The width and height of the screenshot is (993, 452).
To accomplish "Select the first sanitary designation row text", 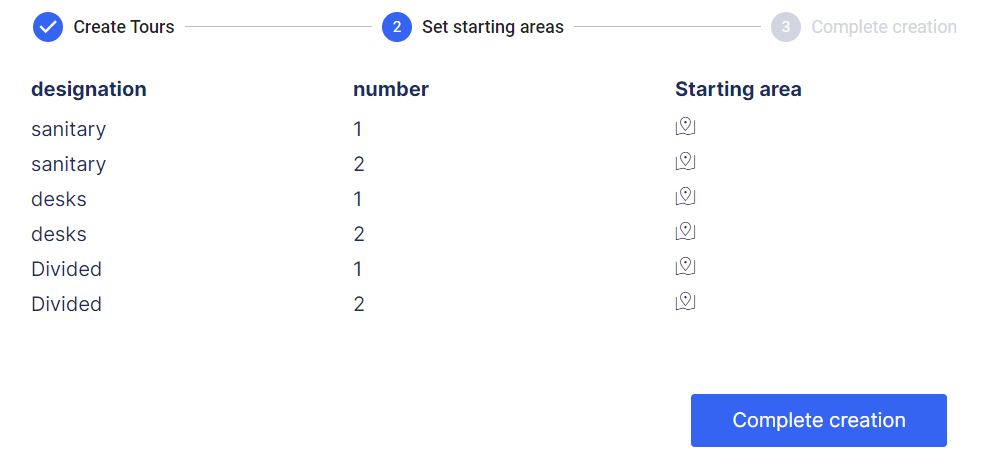I will (x=68, y=129).
